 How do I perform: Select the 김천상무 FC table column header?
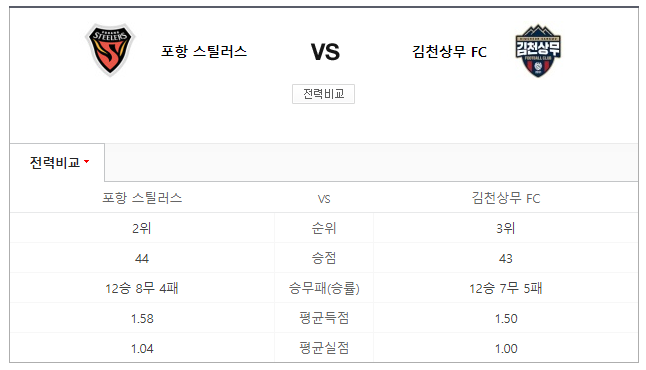tap(506, 198)
